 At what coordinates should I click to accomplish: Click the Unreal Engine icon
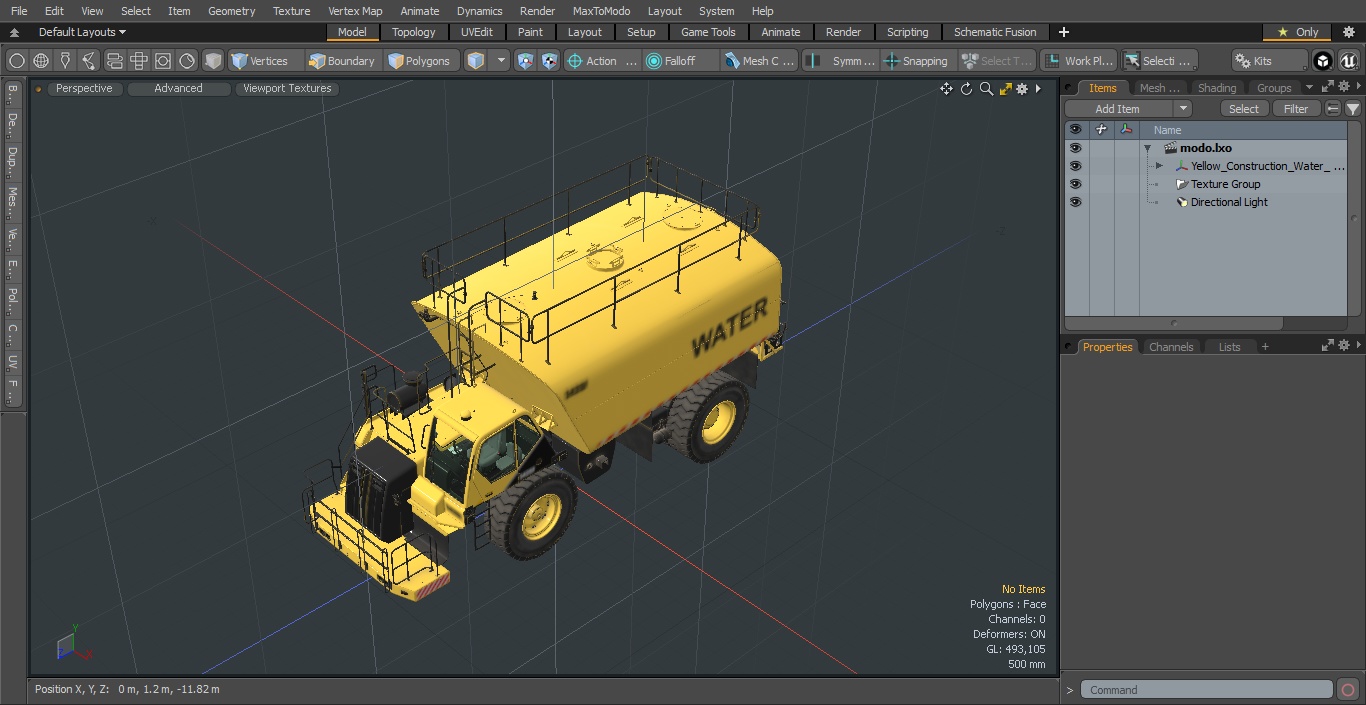(x=1348, y=61)
